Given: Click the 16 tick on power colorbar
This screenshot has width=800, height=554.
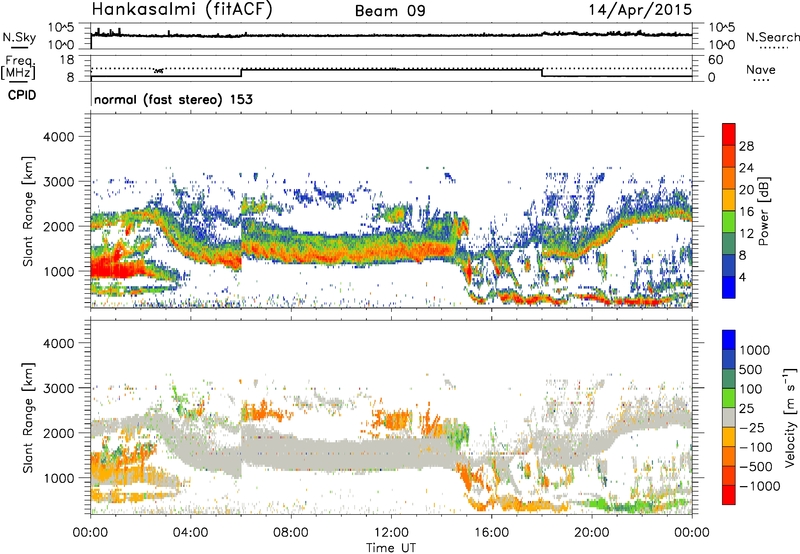Looking at the screenshot, I should pos(746,212).
